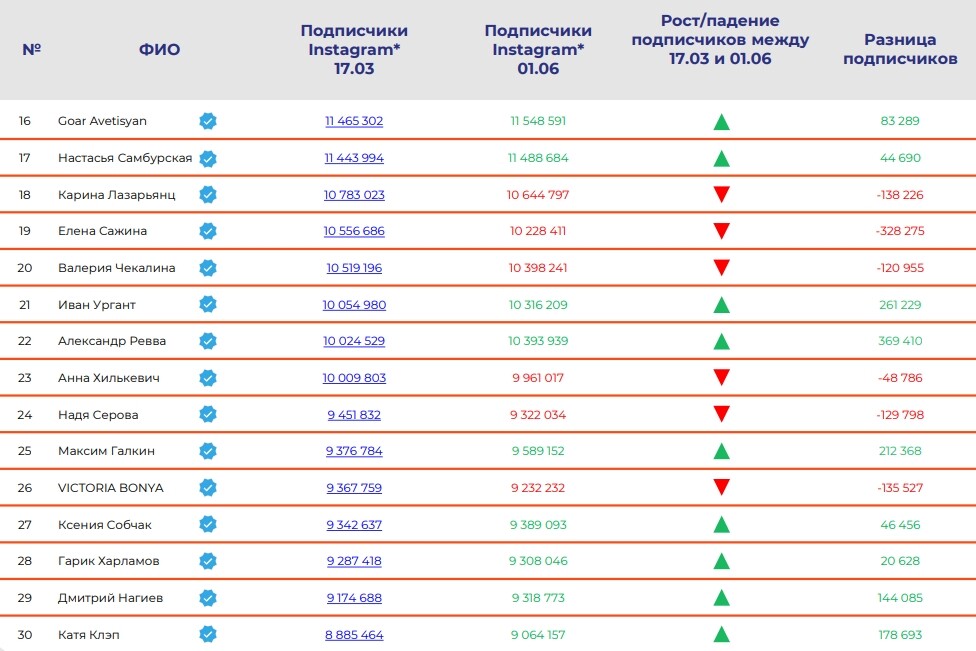Click red decline arrow for Елена Сажина
The width and height of the screenshot is (976, 651).
[x=721, y=231]
